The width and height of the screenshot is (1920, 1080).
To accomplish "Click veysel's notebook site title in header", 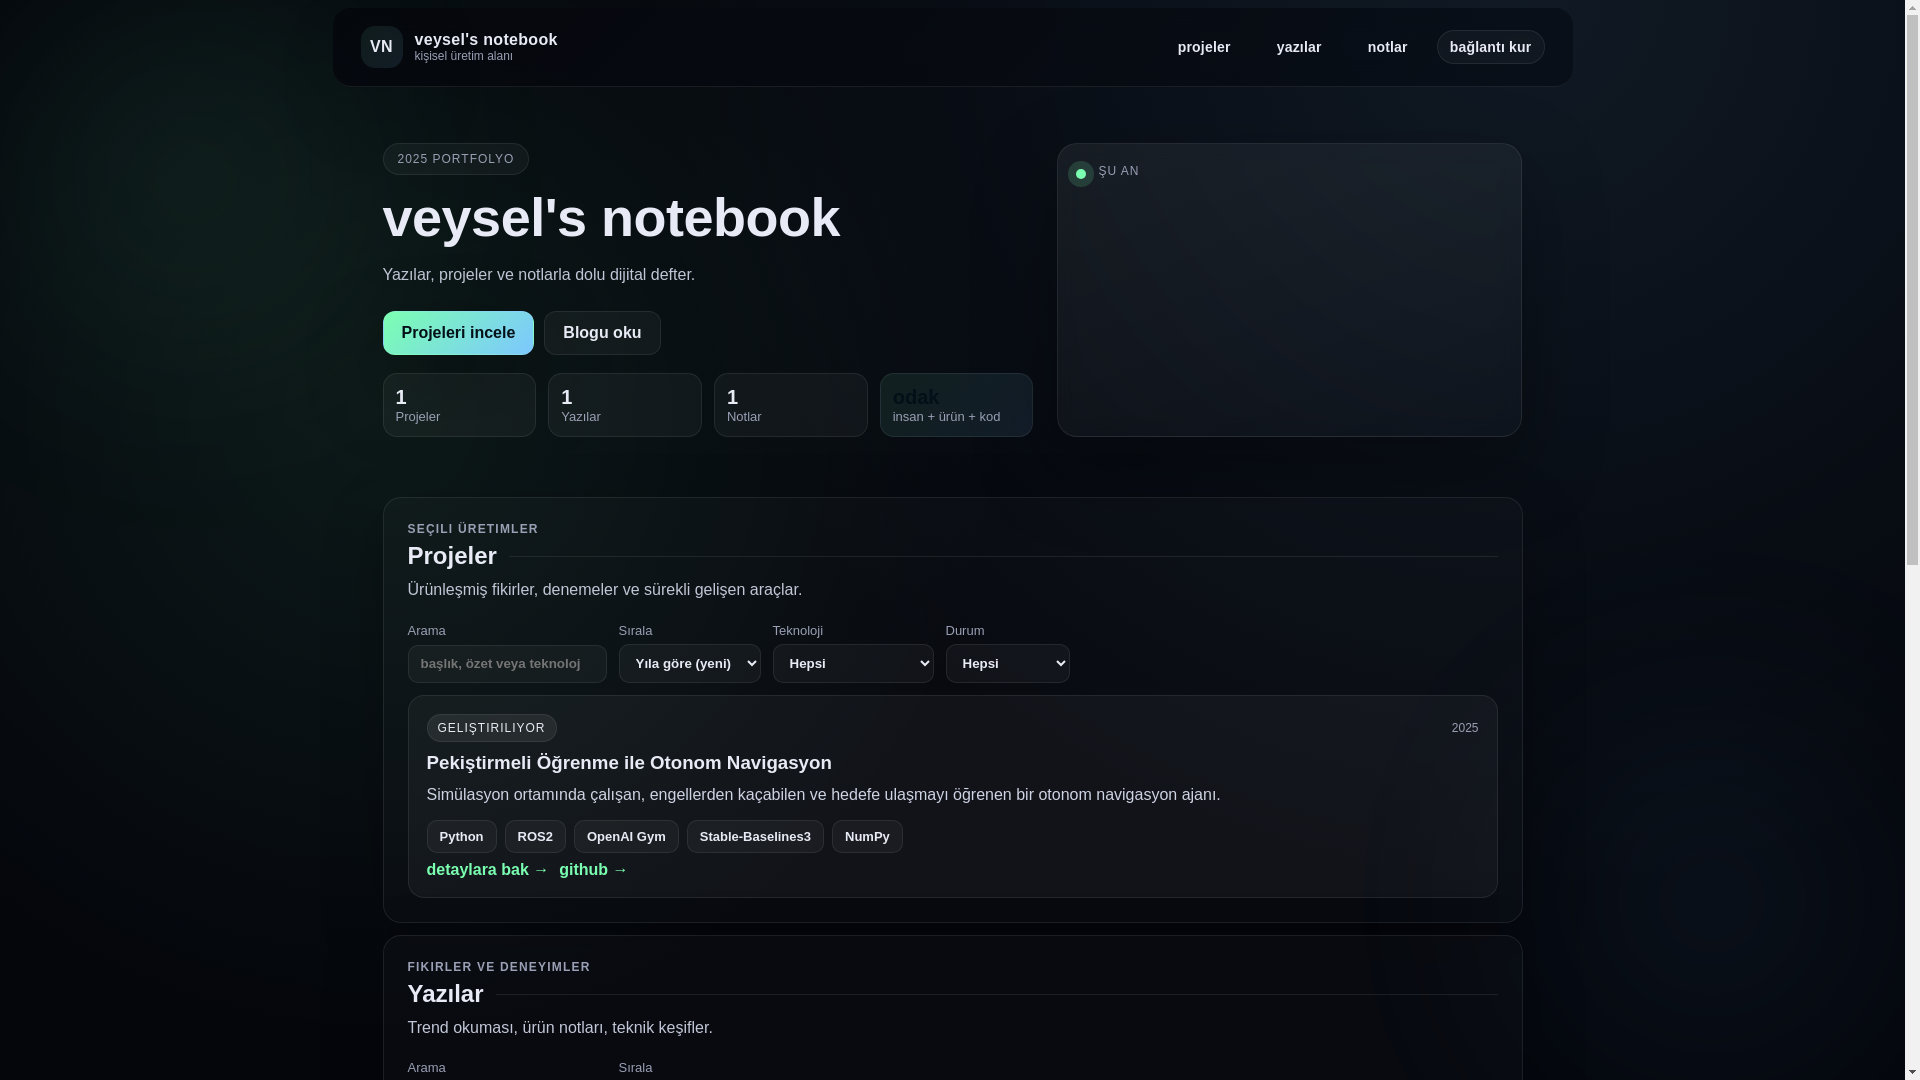I will tap(485, 40).
